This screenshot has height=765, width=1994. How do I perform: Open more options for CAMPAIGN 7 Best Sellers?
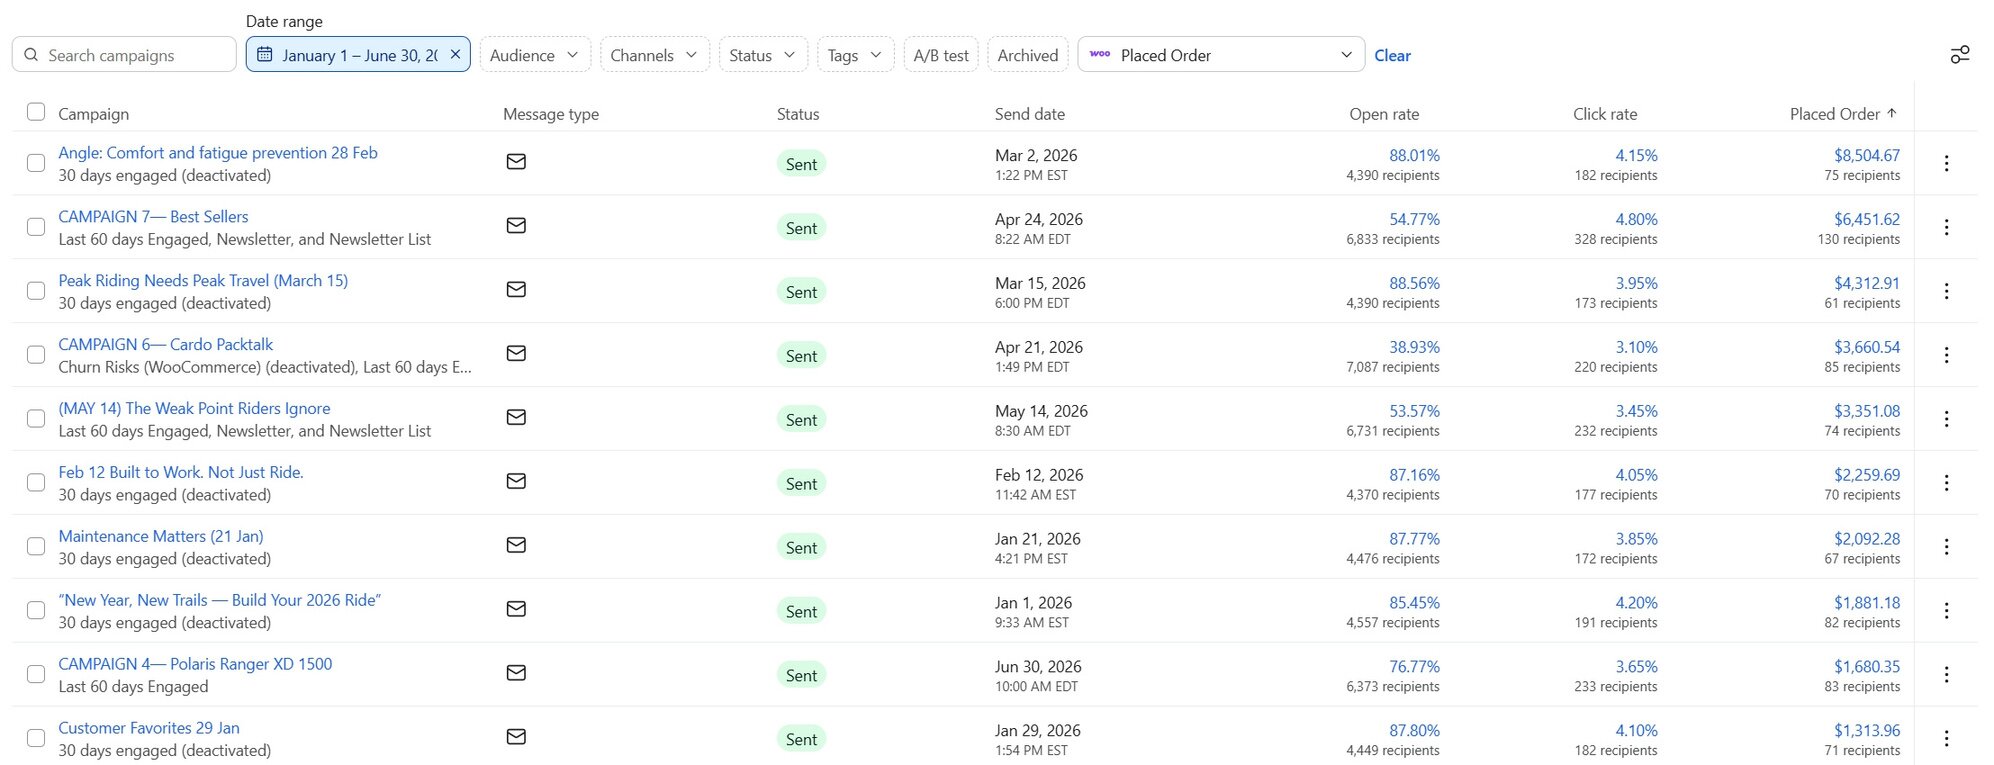1946,227
